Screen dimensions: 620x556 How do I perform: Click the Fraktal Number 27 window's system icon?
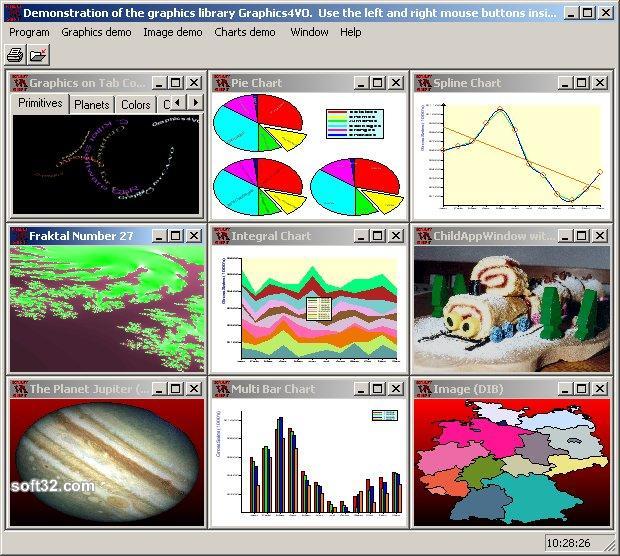(19, 236)
